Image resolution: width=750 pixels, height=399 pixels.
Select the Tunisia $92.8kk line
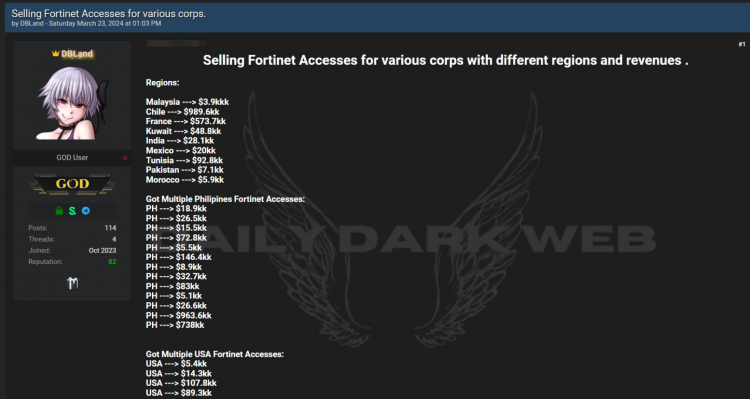coord(184,160)
